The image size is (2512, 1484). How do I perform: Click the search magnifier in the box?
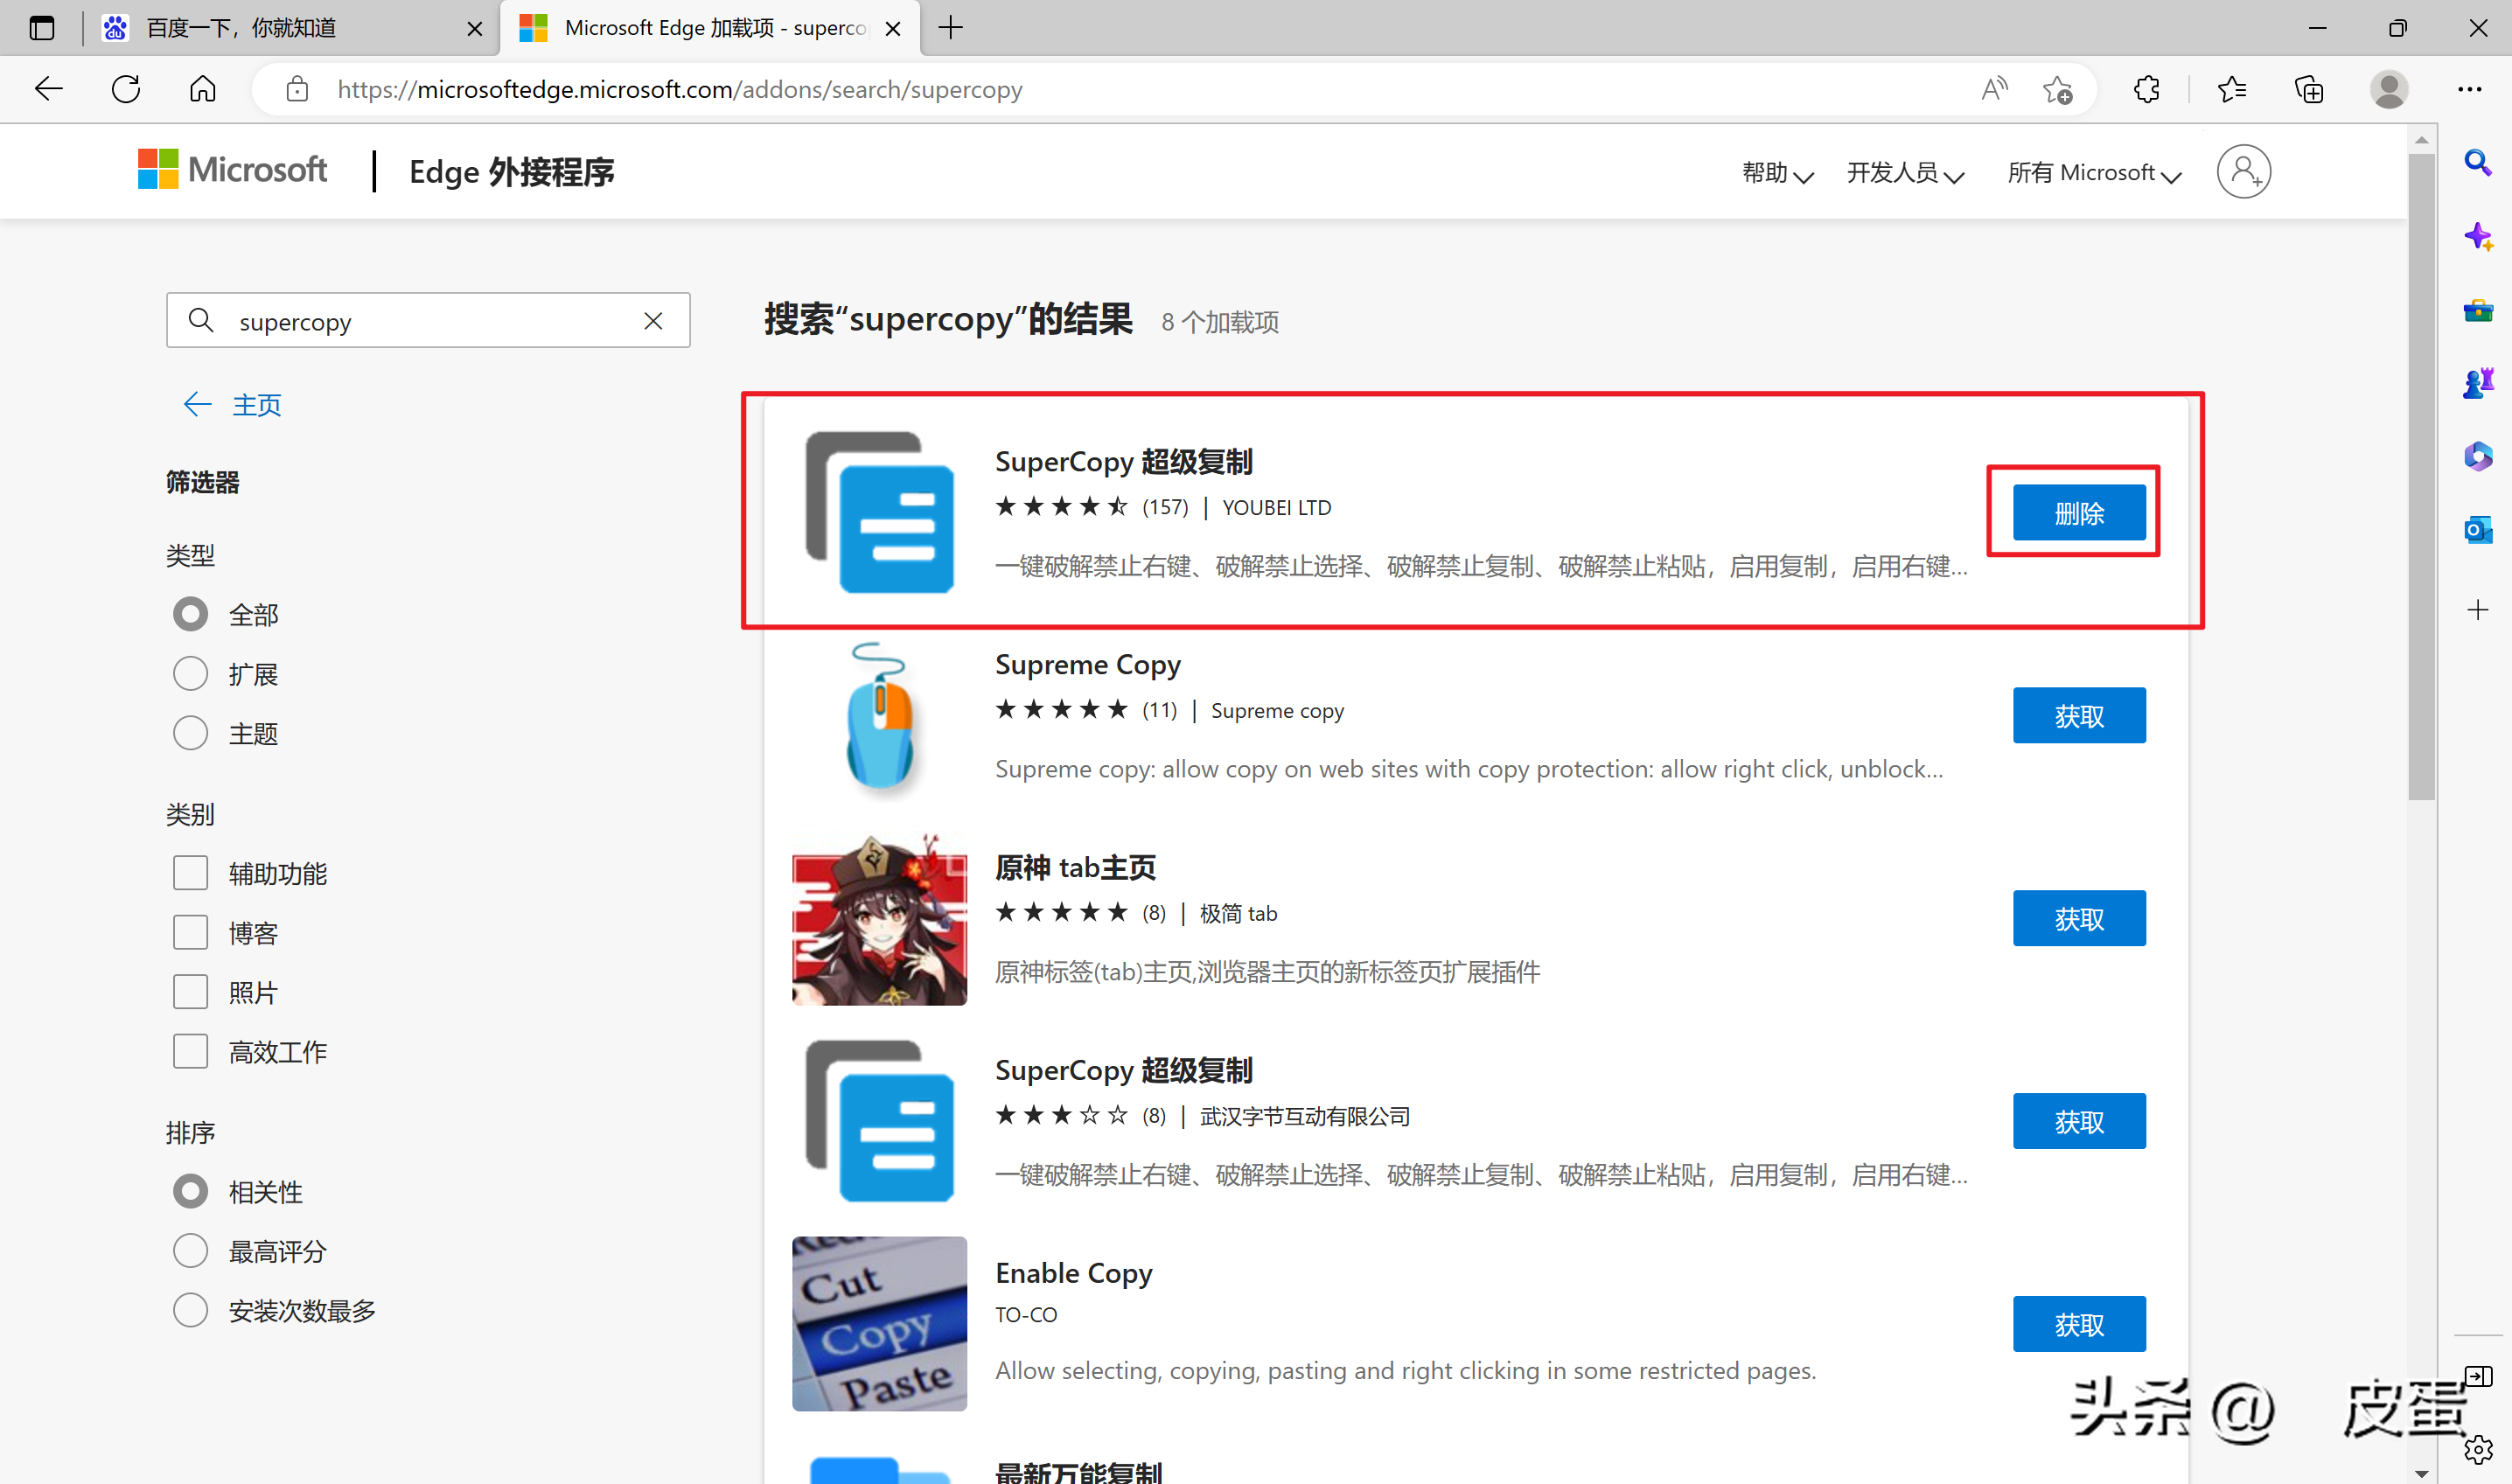click(x=201, y=320)
